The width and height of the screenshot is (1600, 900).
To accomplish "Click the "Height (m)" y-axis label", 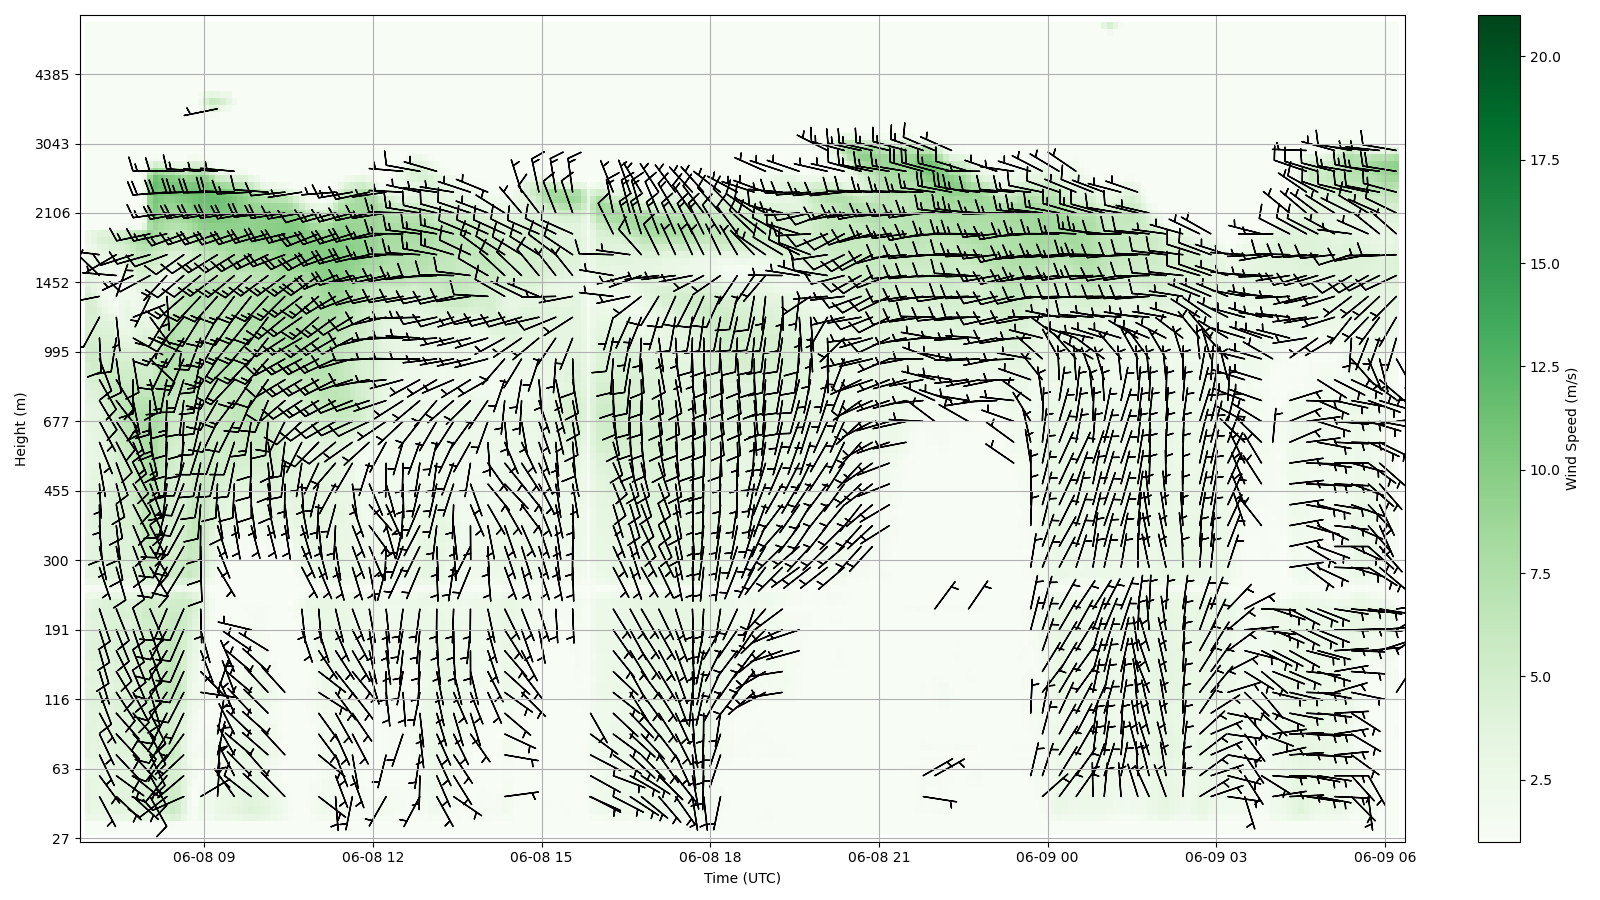I will pyautogui.click(x=21, y=429).
